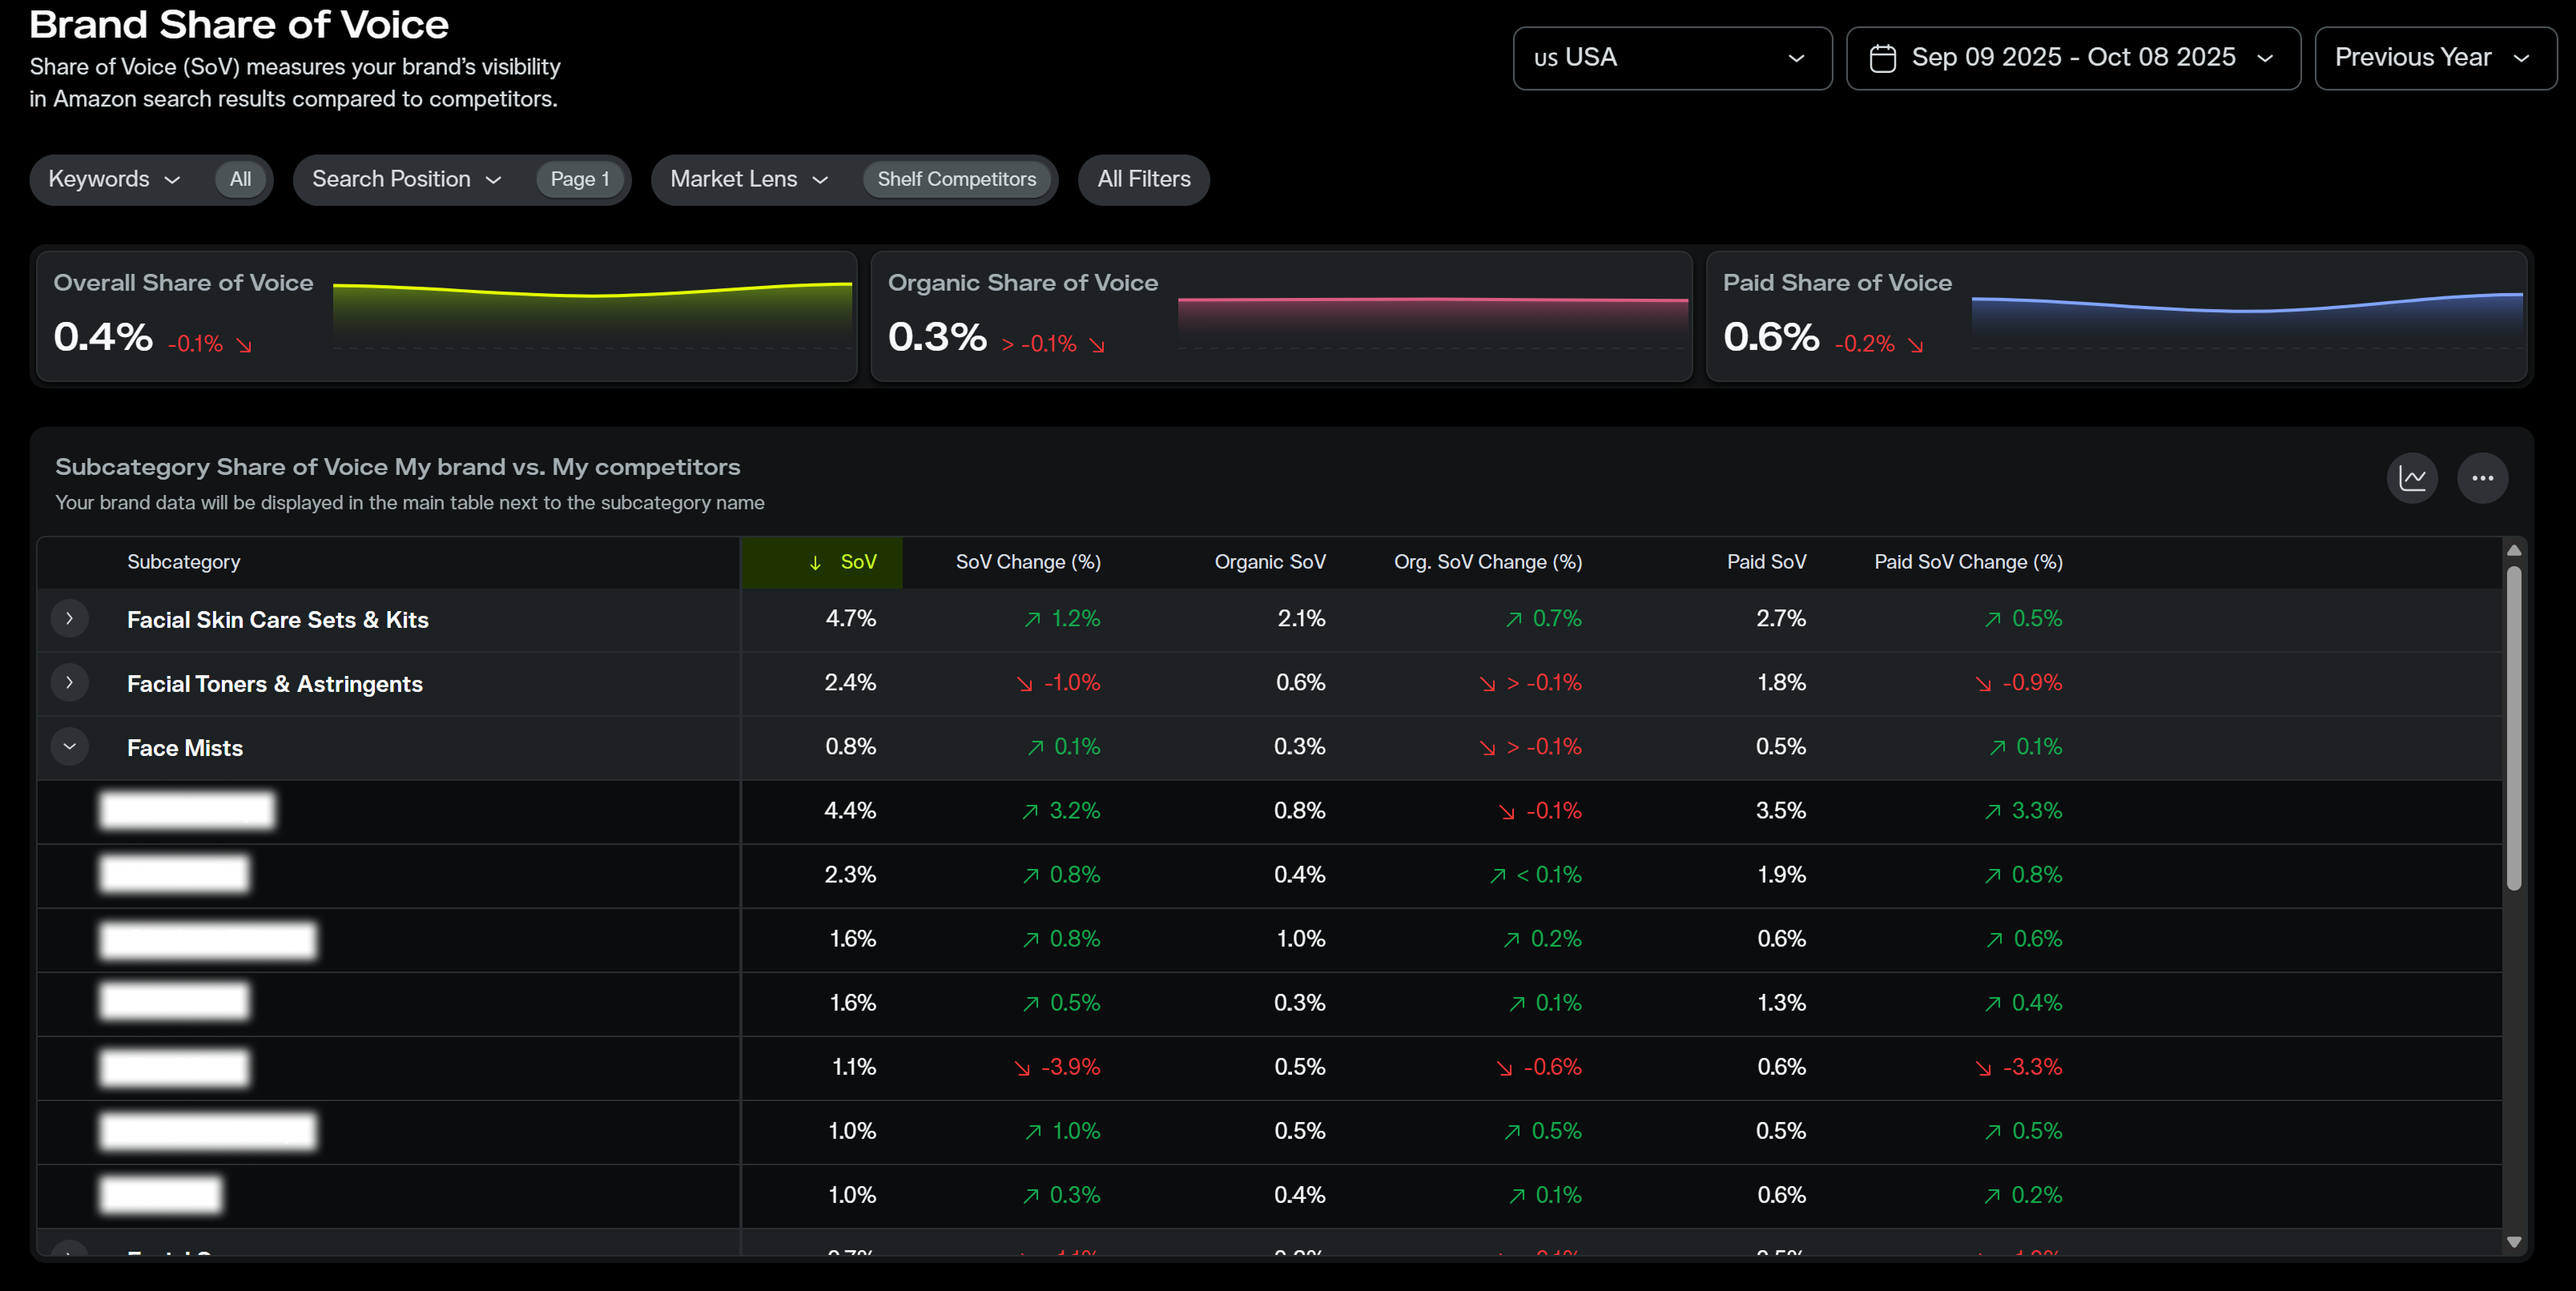Open the USA country dropdown
The height and width of the screenshot is (1291, 2576).
(x=1671, y=58)
